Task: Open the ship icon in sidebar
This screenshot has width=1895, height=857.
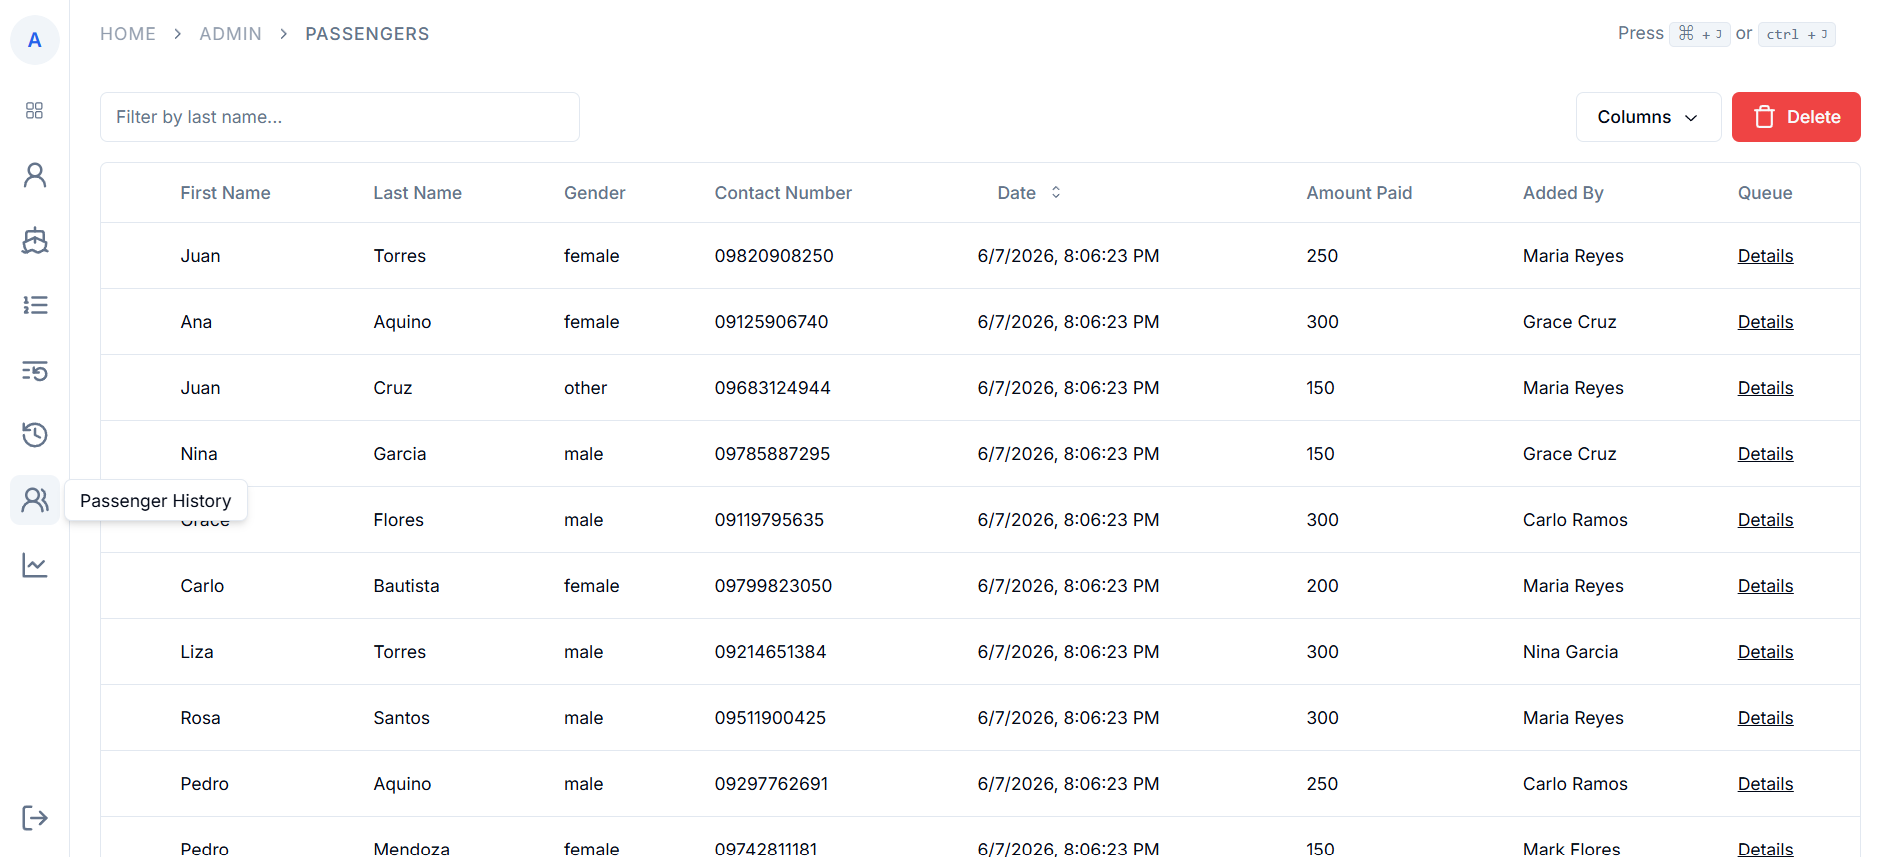Action: pos(35,240)
